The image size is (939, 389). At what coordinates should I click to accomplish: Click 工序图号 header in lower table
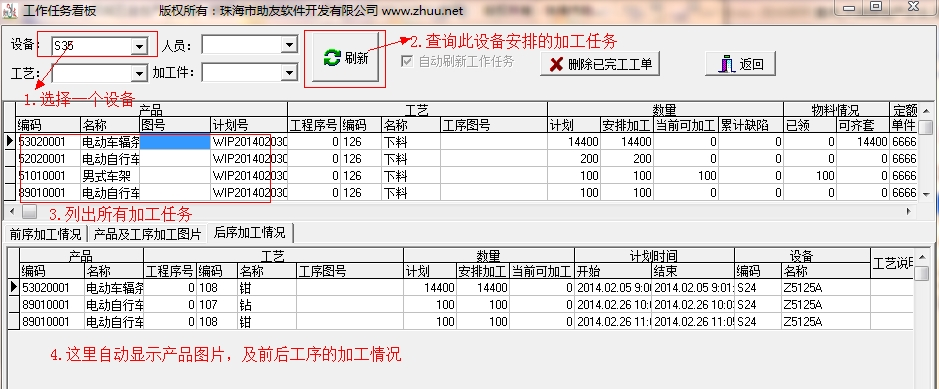pyautogui.click(x=350, y=271)
